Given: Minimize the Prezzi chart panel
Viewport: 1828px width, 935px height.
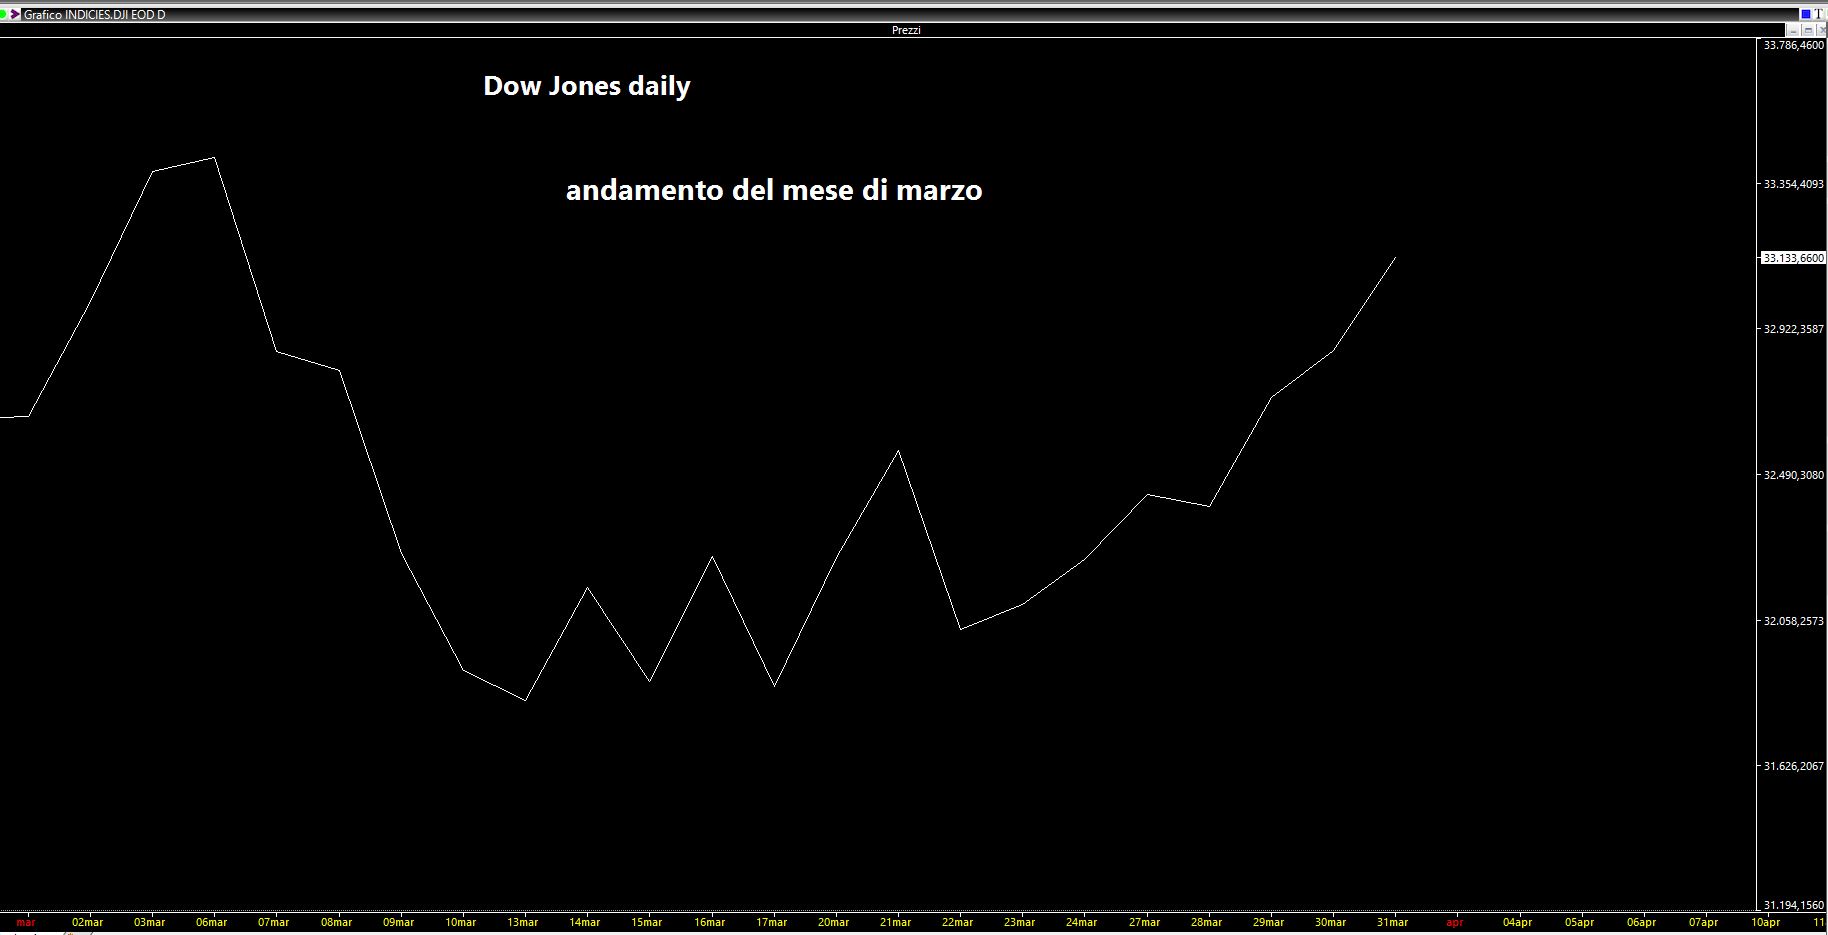Looking at the screenshot, I should 1793,30.
